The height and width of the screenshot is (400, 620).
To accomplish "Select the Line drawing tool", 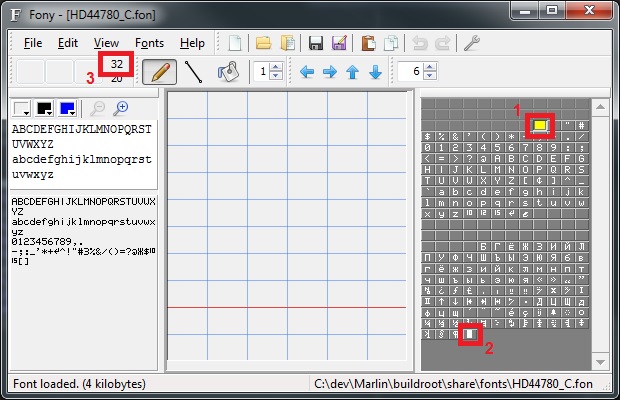I will (x=193, y=72).
